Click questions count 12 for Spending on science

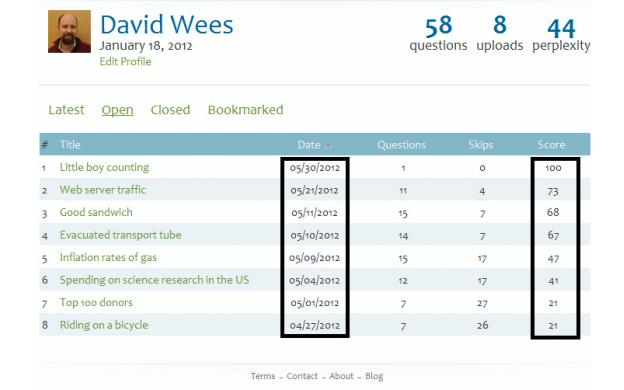(403, 281)
